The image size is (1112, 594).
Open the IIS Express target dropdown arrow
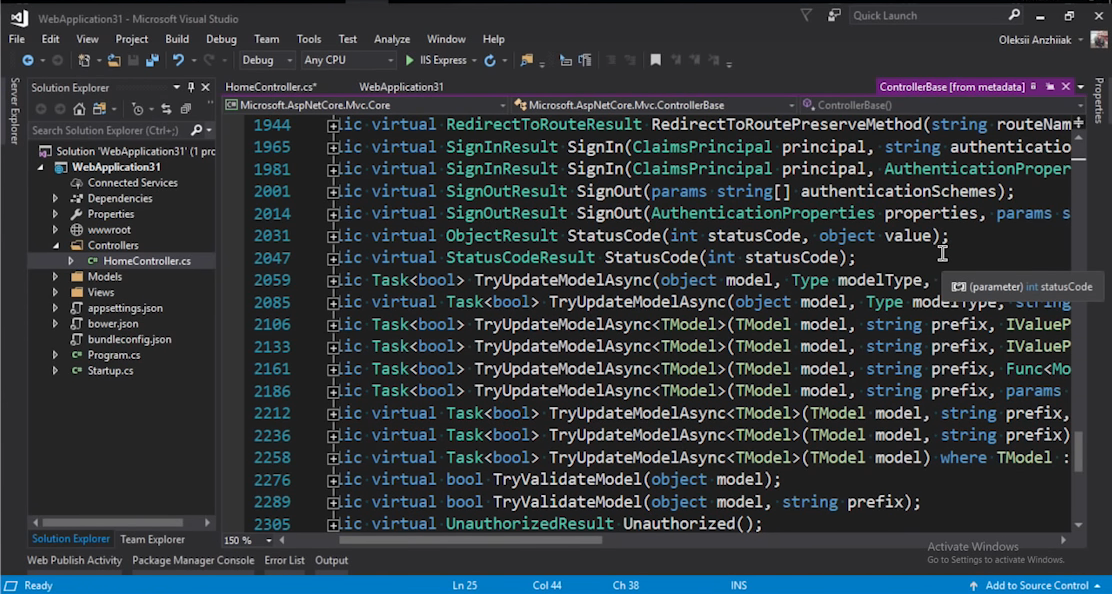[474, 61]
